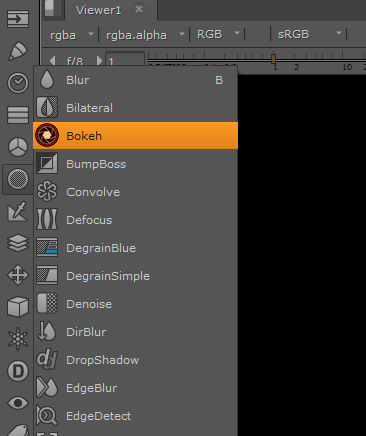
Task: Choose DegrainSimple from the filter menu
Action: click(136, 276)
